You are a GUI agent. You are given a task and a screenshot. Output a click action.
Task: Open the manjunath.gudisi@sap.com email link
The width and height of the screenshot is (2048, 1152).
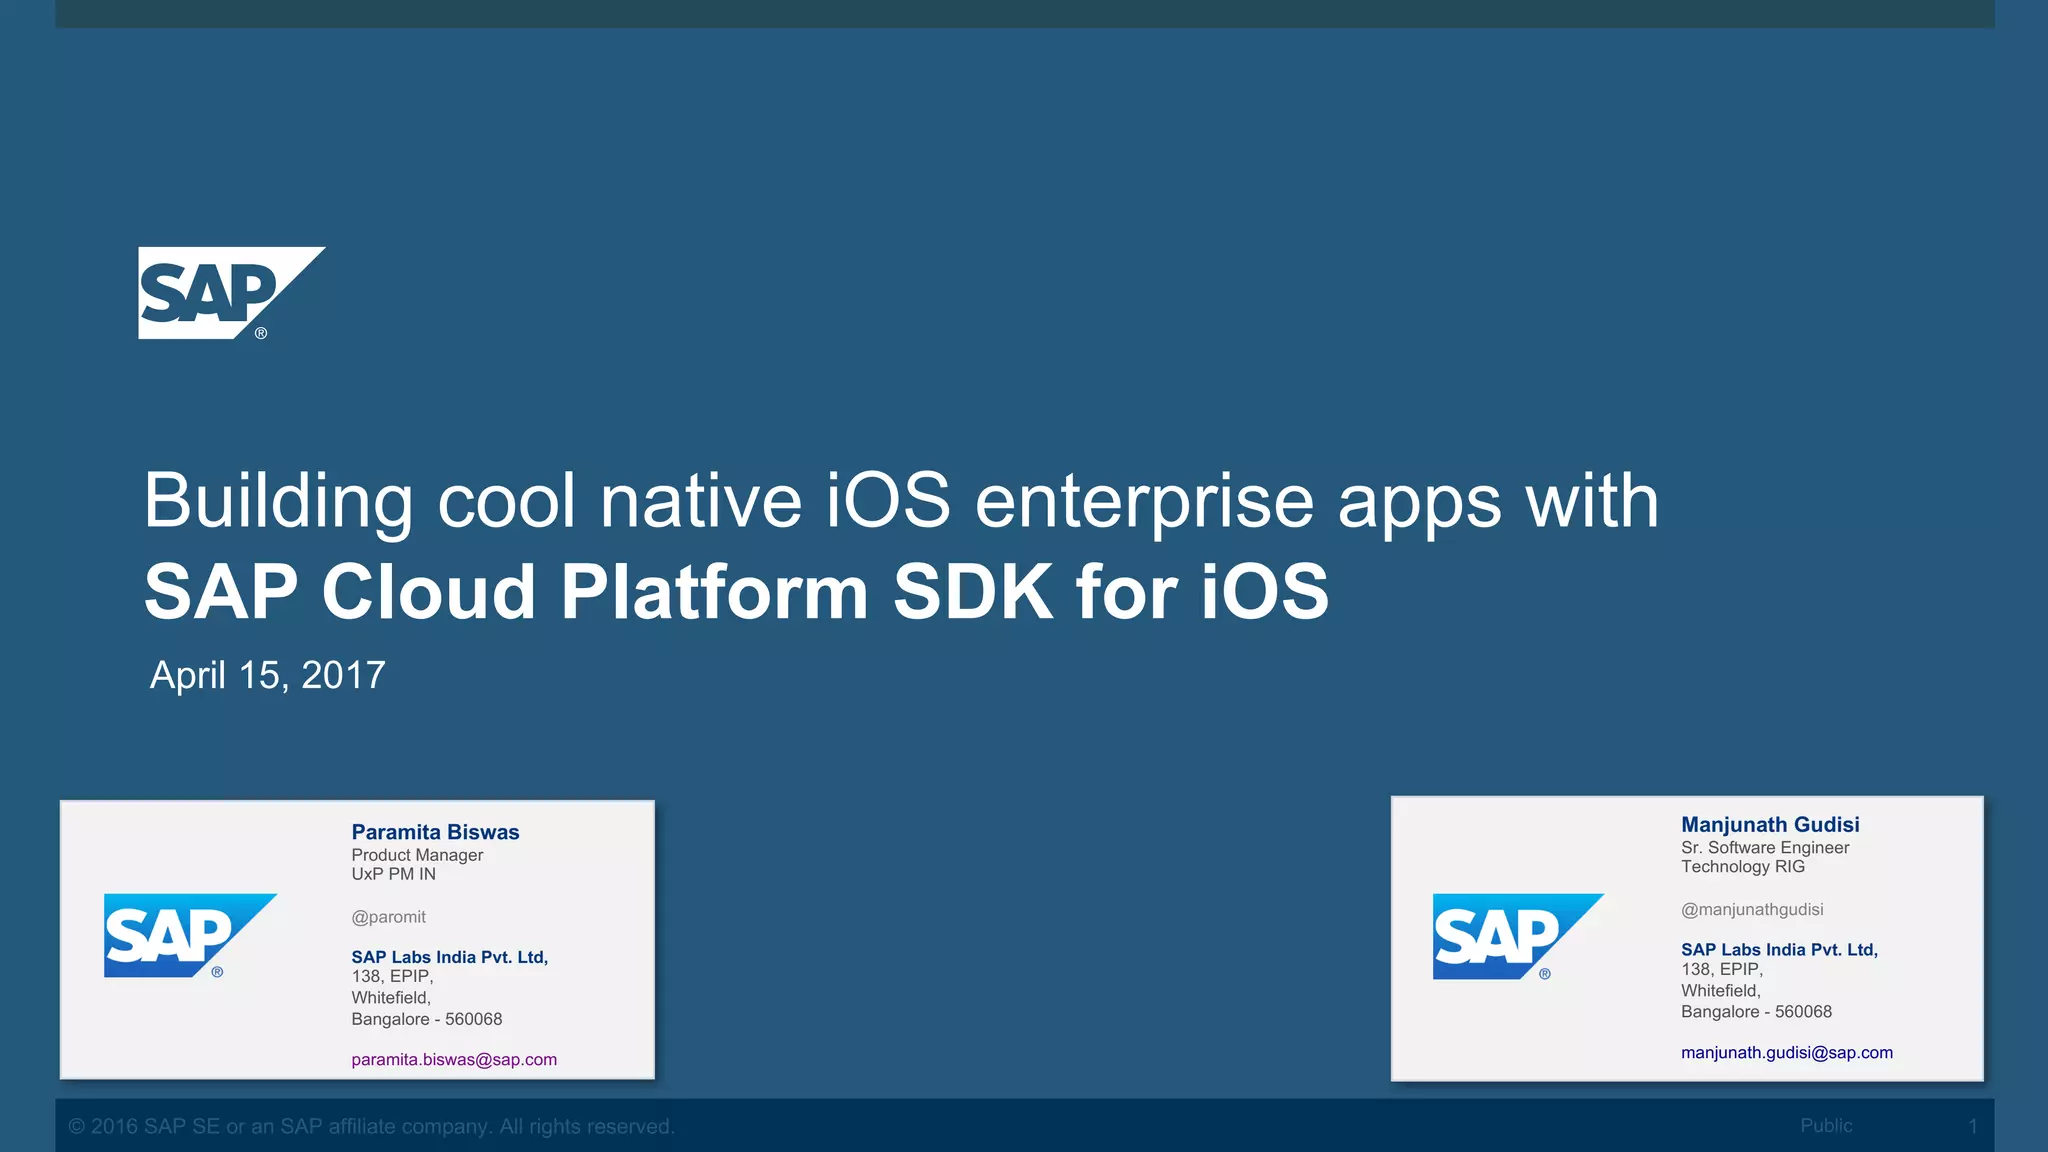(1786, 1053)
